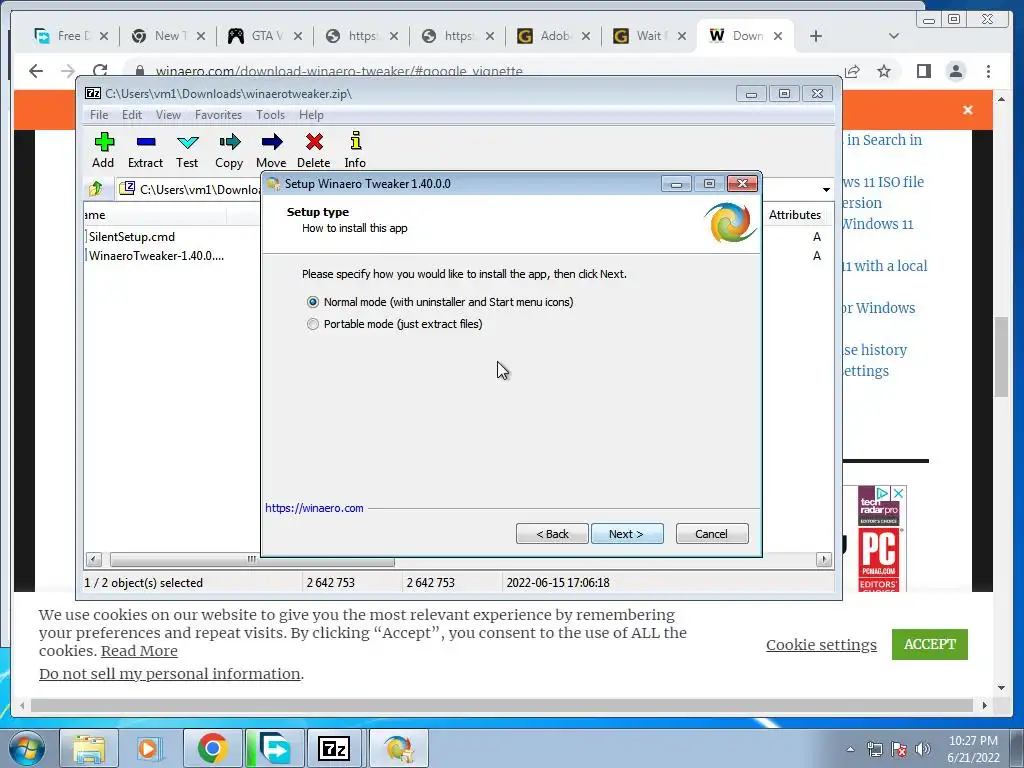Open the File menu in 7-Zip
Image resolution: width=1024 pixels, height=768 pixels.
click(99, 115)
